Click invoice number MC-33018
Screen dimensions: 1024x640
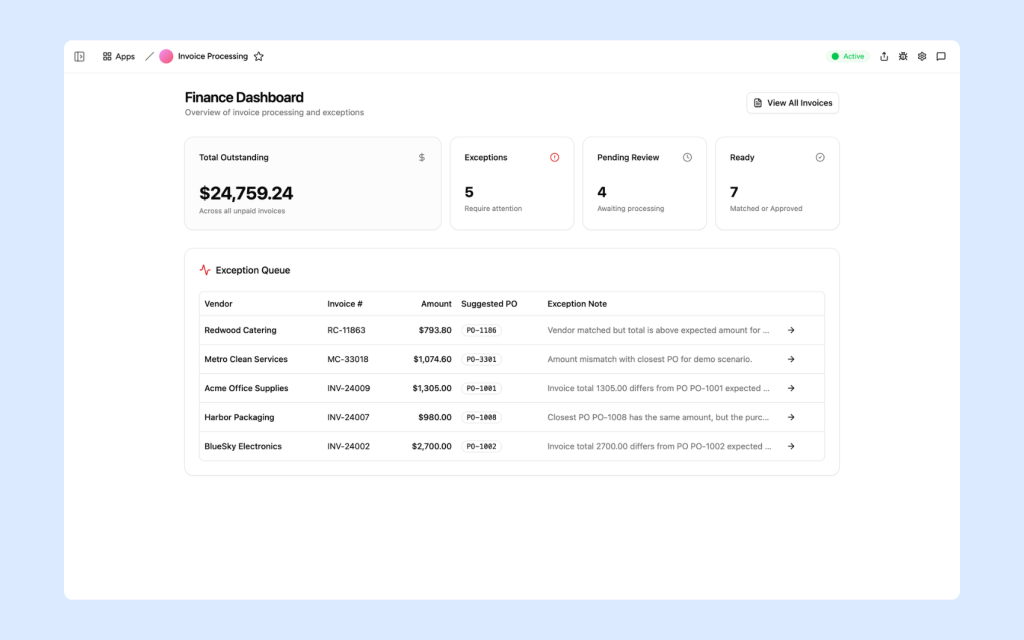point(348,359)
